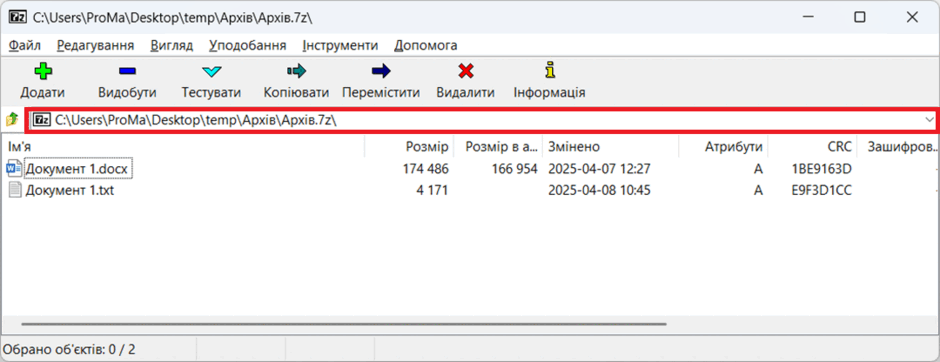This screenshot has height=362, width=940.
Task: Click the blue minus Видобути icon
Action: point(127,71)
